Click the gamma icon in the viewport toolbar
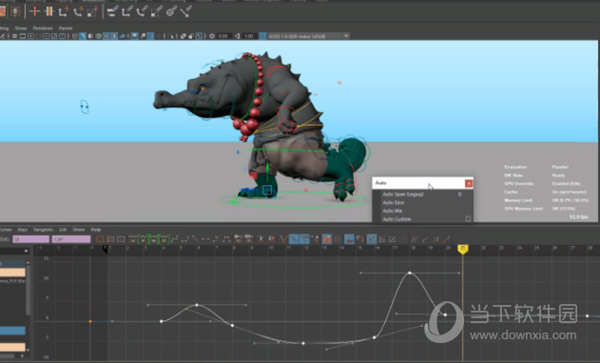This screenshot has height=363, width=600. click(237, 36)
